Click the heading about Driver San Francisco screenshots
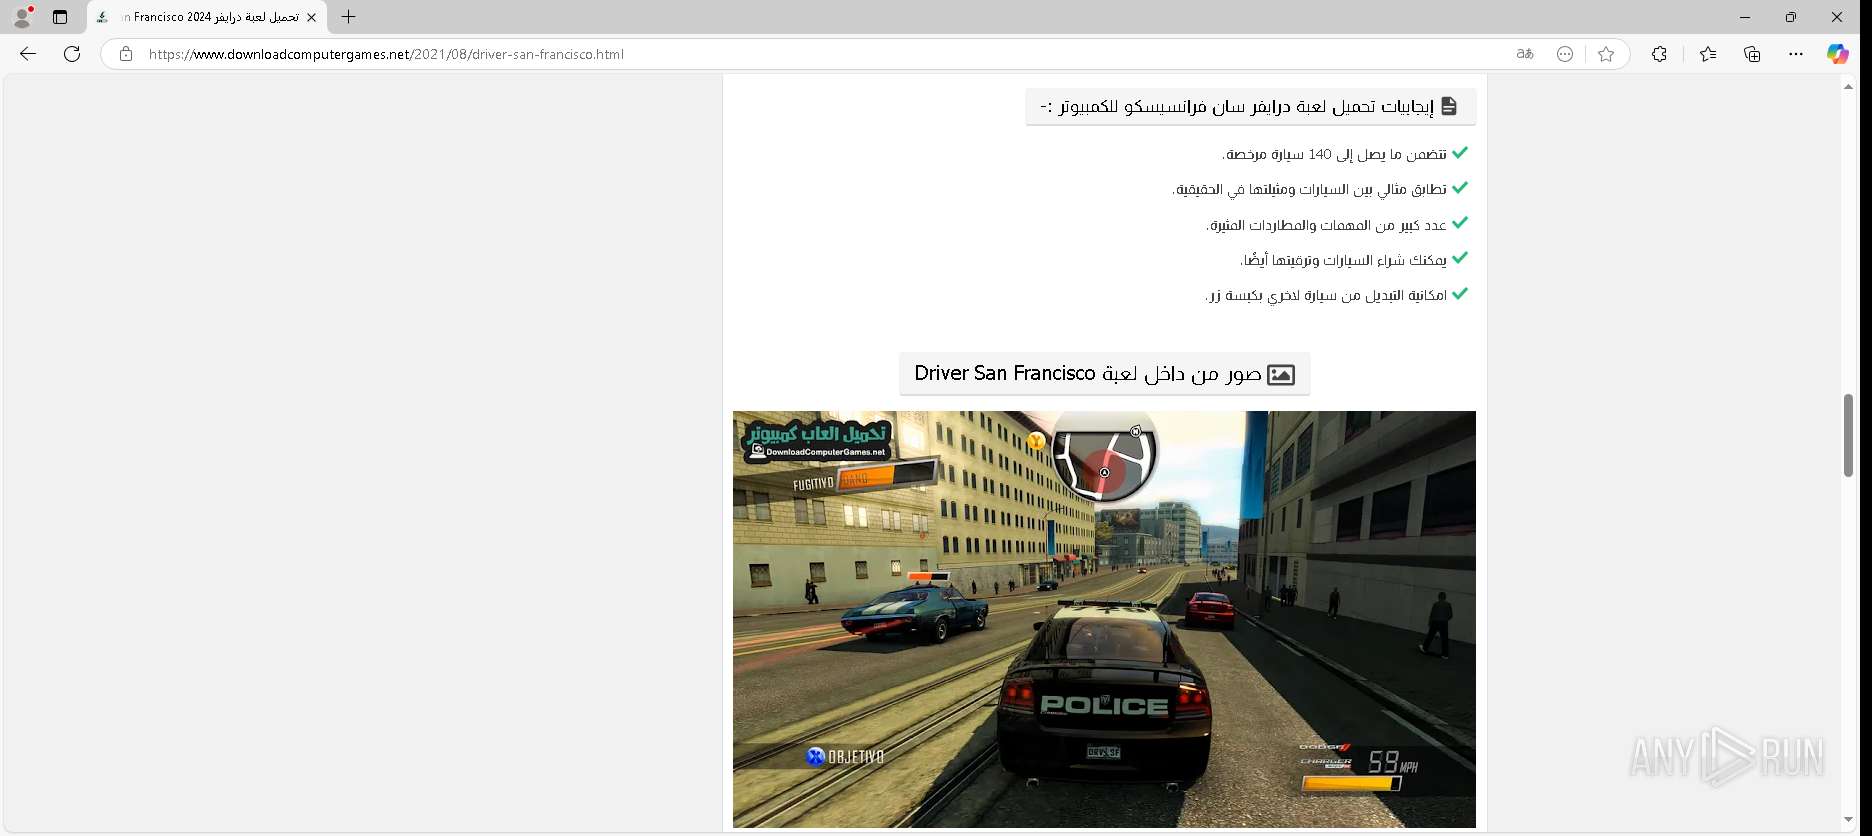The width and height of the screenshot is (1872, 836). click(1105, 373)
